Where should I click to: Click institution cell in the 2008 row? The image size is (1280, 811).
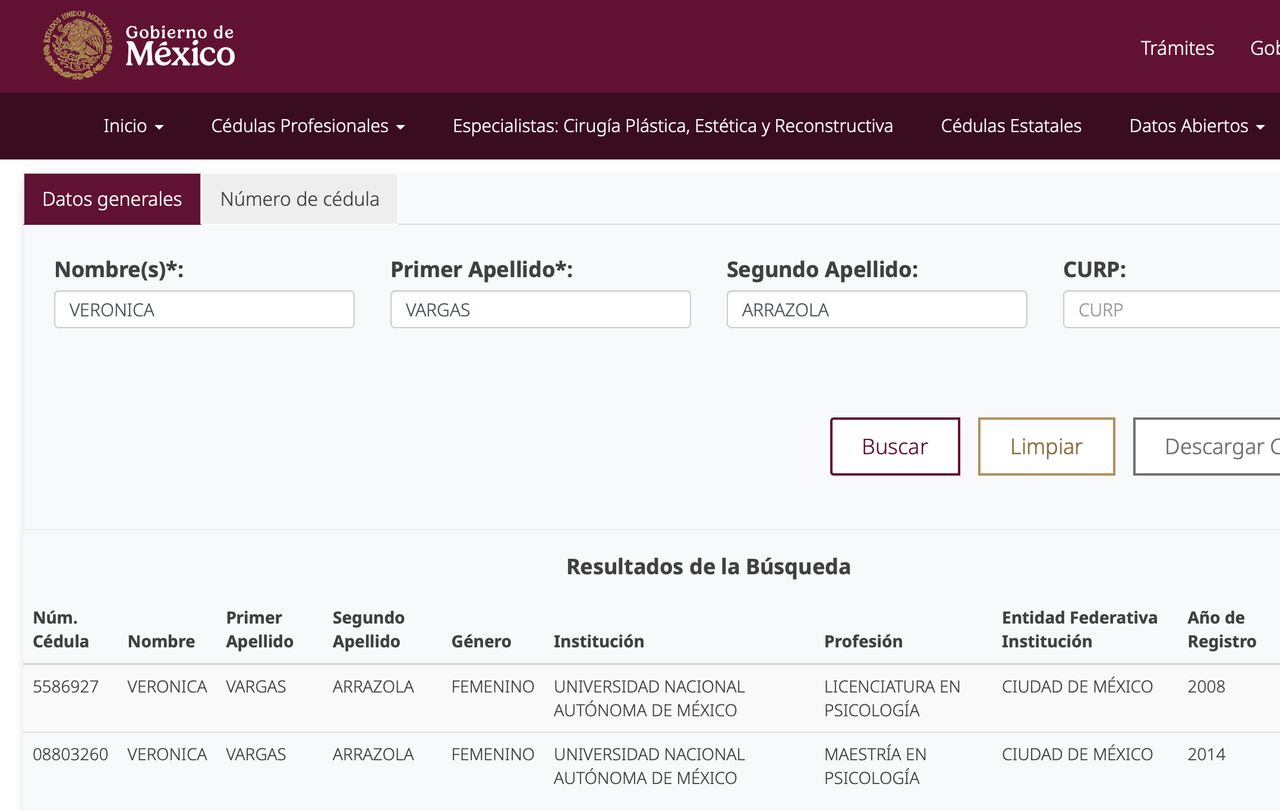pos(649,699)
